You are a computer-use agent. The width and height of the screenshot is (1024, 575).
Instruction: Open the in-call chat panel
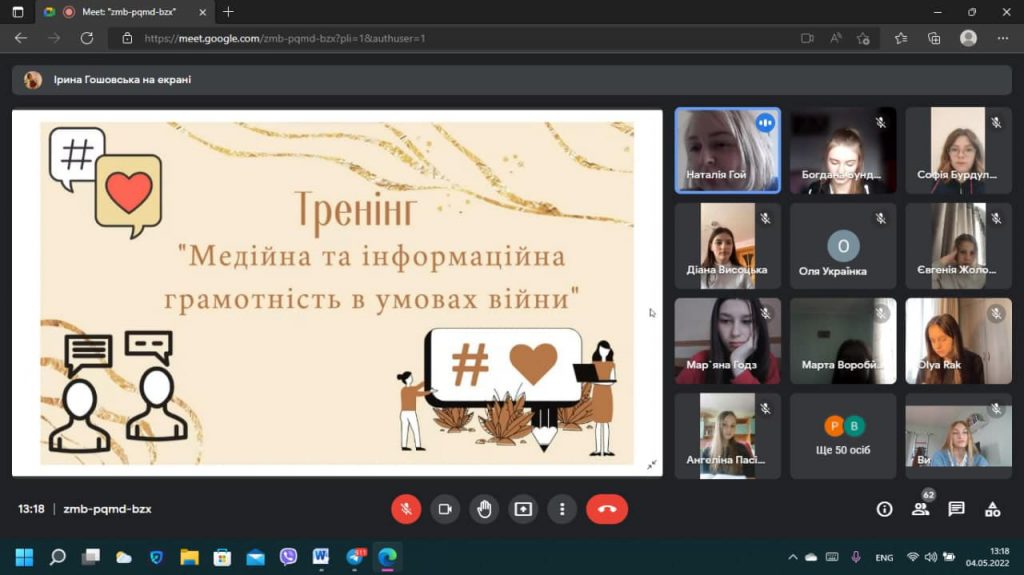pos(956,509)
